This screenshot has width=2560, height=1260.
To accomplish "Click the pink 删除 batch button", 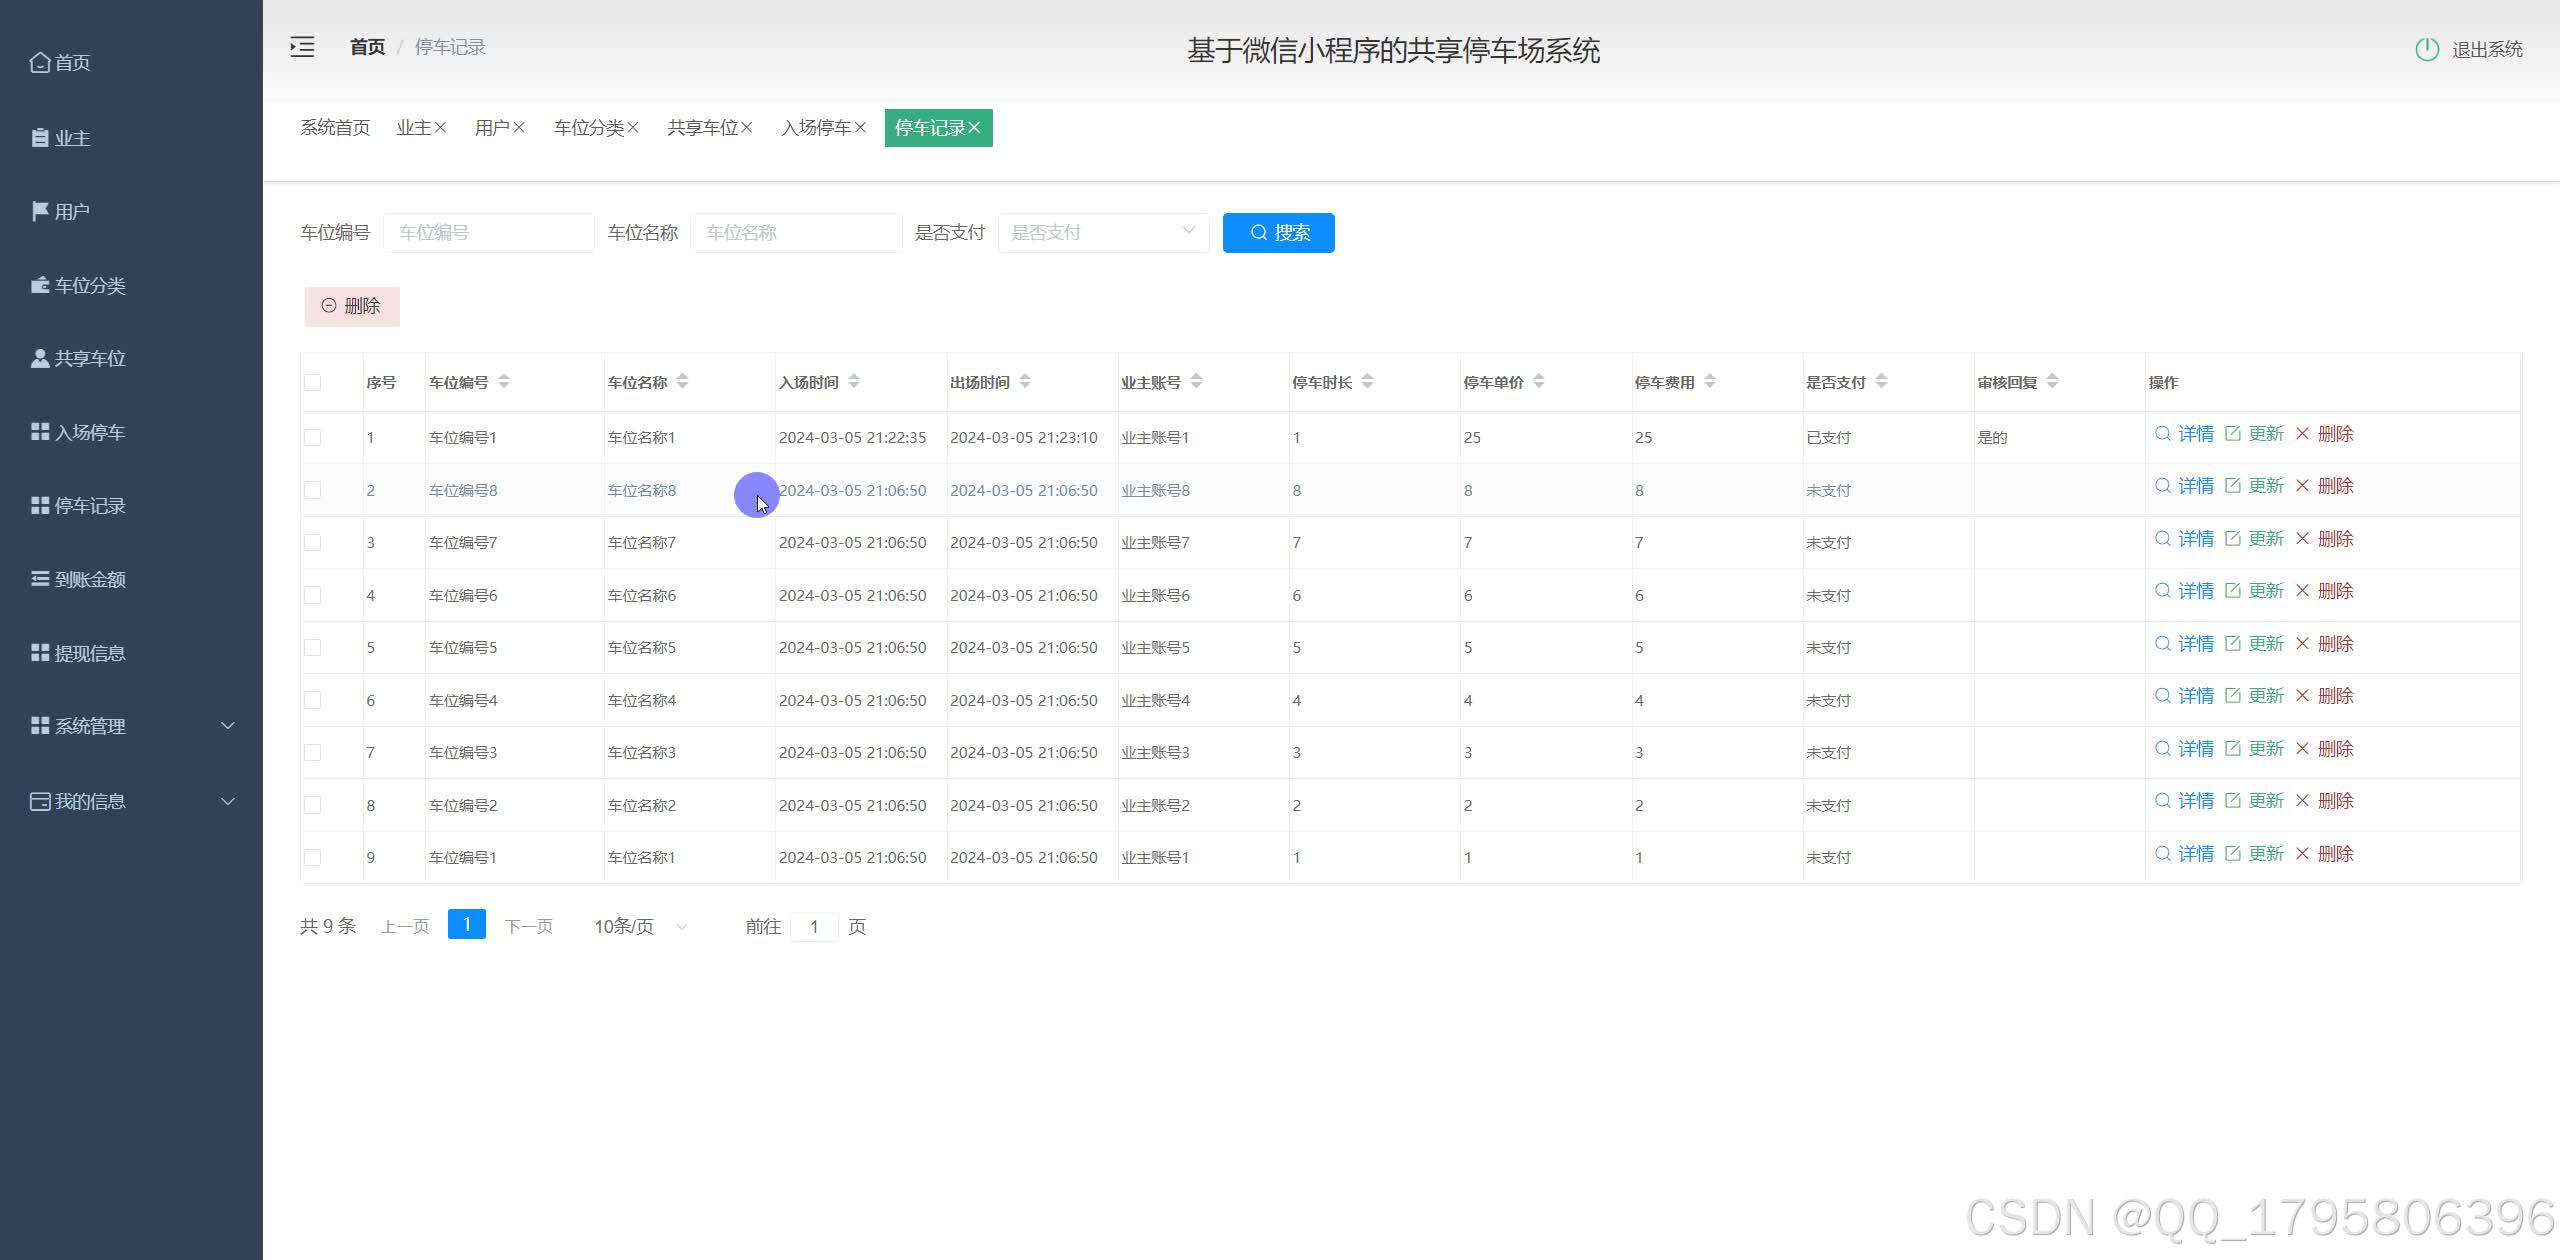I will [x=352, y=307].
